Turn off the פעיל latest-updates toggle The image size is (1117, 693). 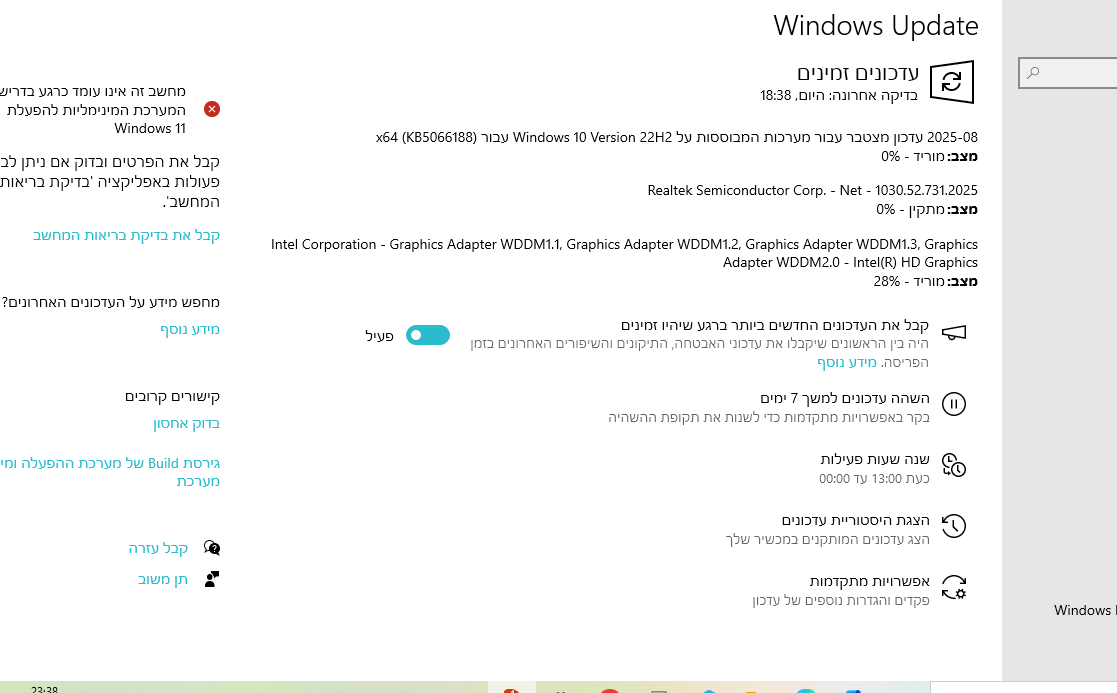427,335
